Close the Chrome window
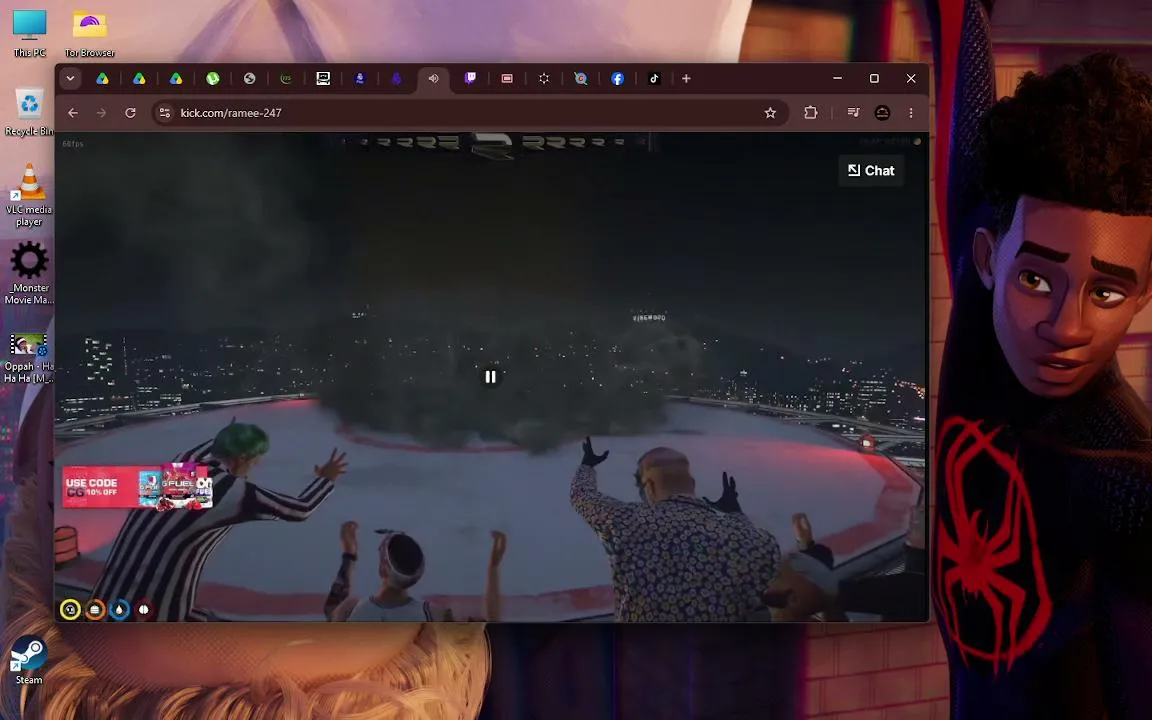 [x=911, y=78]
